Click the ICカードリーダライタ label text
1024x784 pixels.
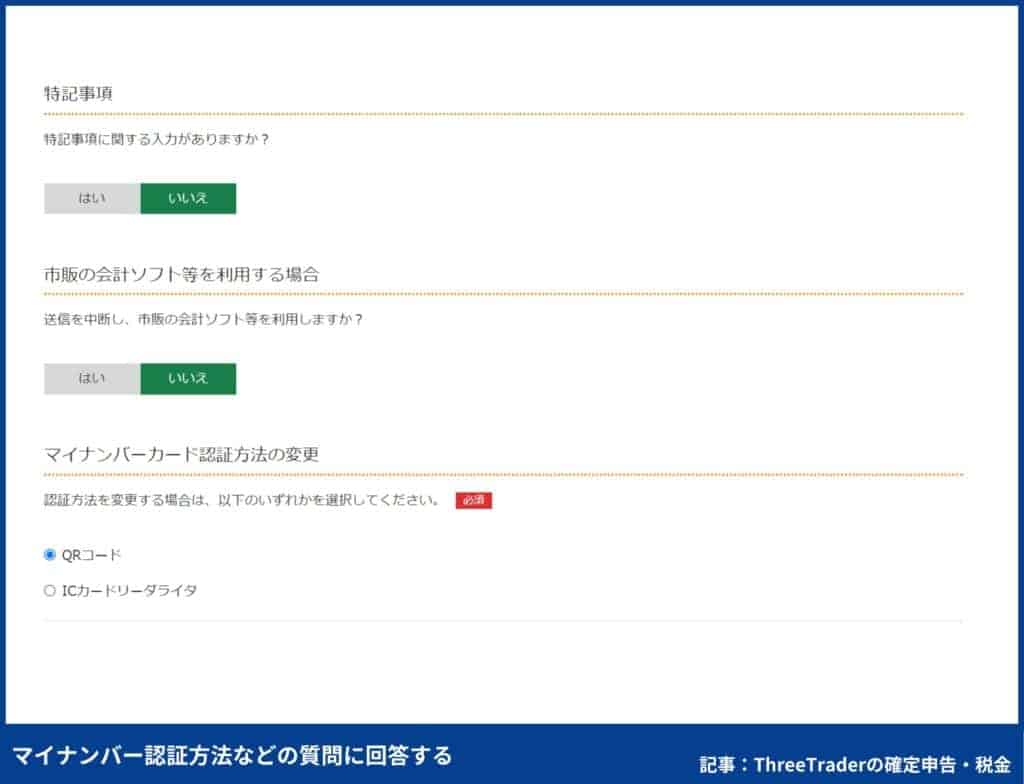point(129,591)
